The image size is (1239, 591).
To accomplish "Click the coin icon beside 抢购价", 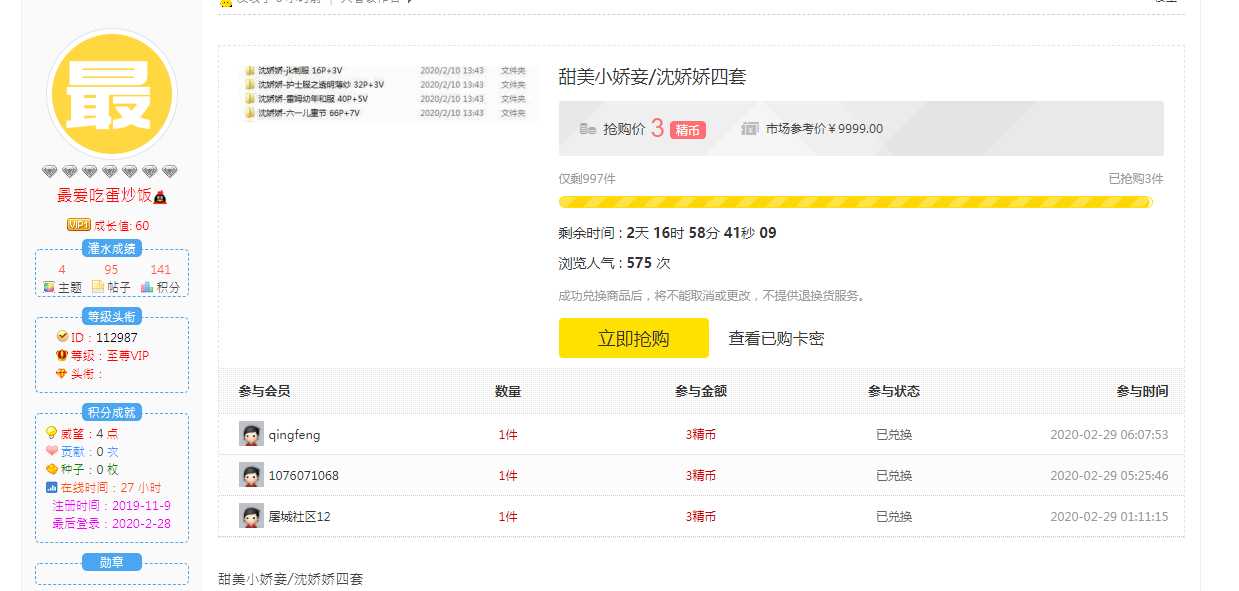I will pyautogui.click(x=588, y=129).
